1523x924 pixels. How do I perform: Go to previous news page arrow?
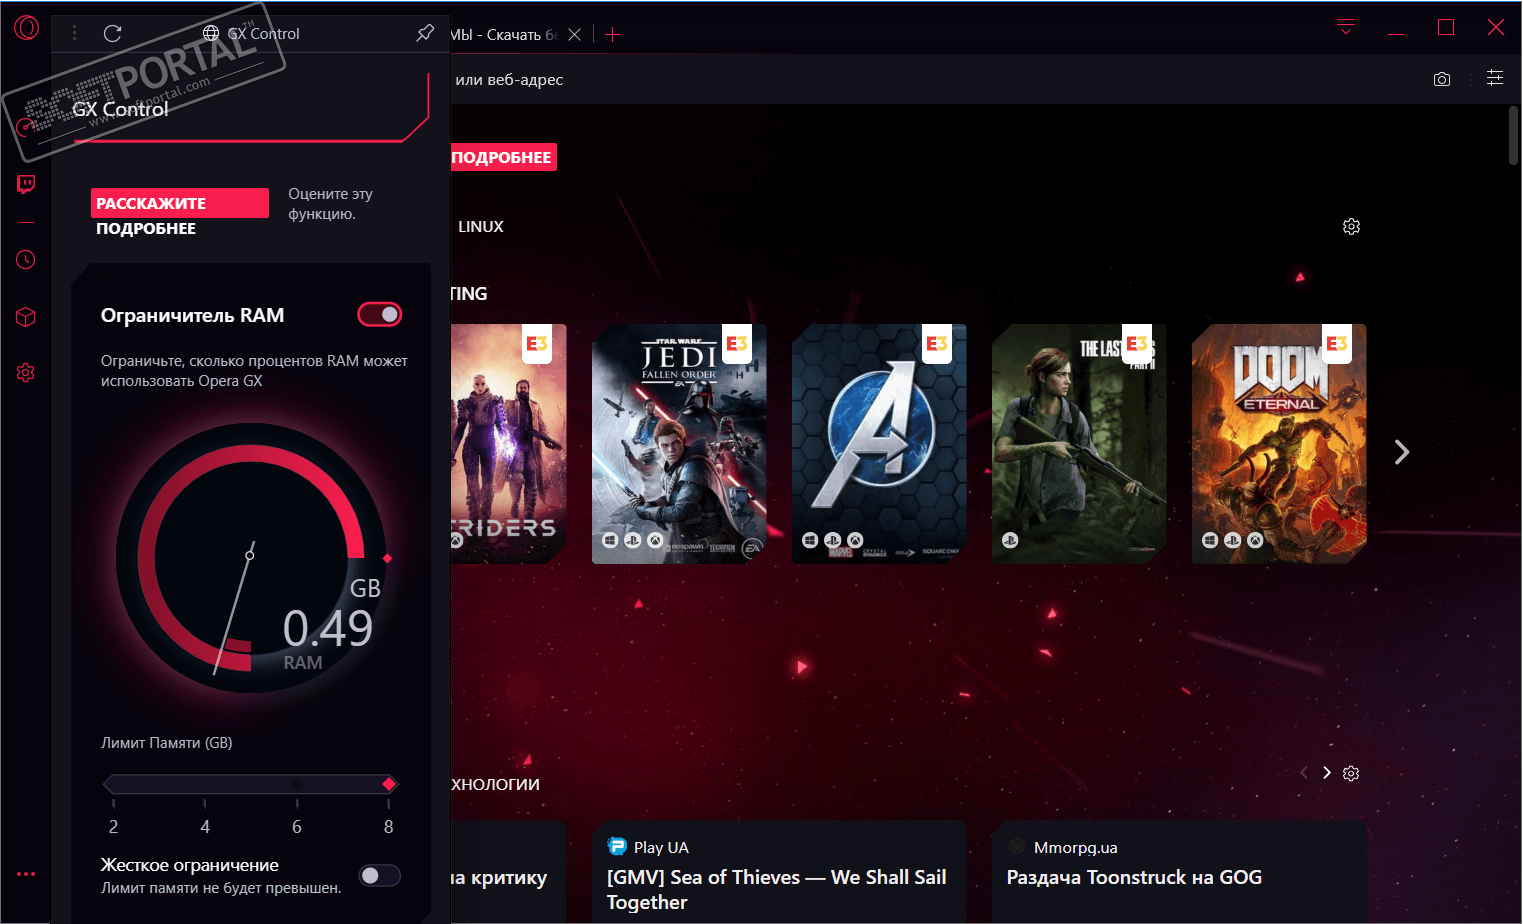[x=1304, y=773]
